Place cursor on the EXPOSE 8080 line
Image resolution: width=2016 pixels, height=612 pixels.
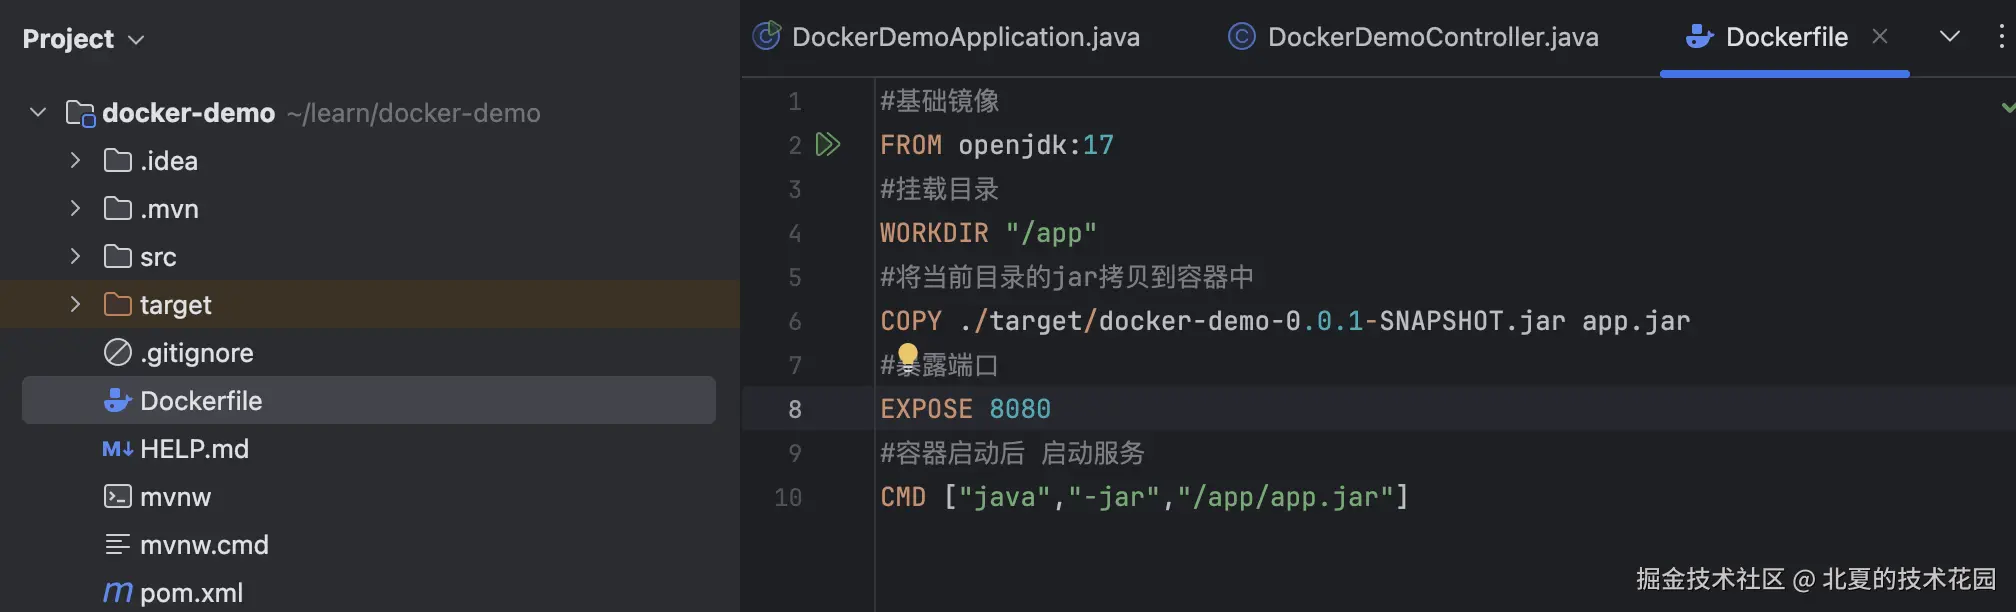[1200, 409]
